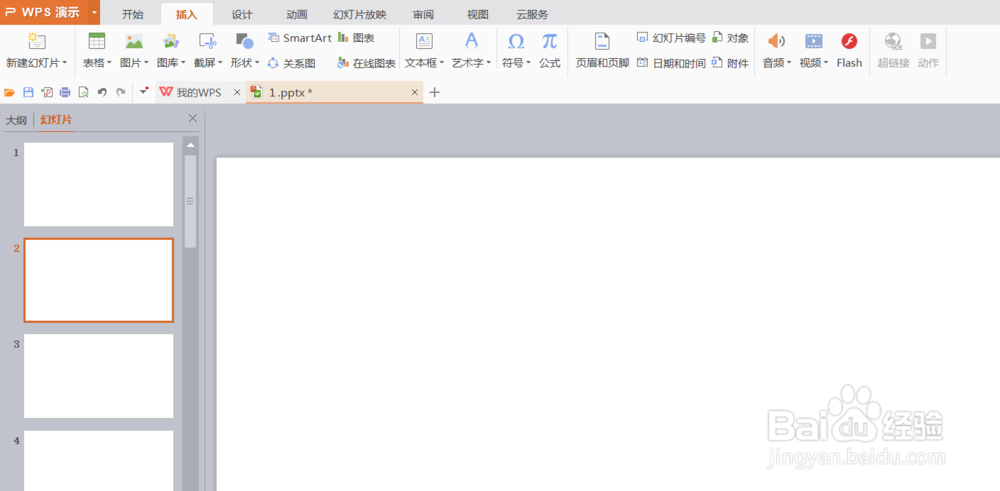Expand the 文本框 dropdown arrow
This screenshot has width=1000, height=491.
coord(441,63)
